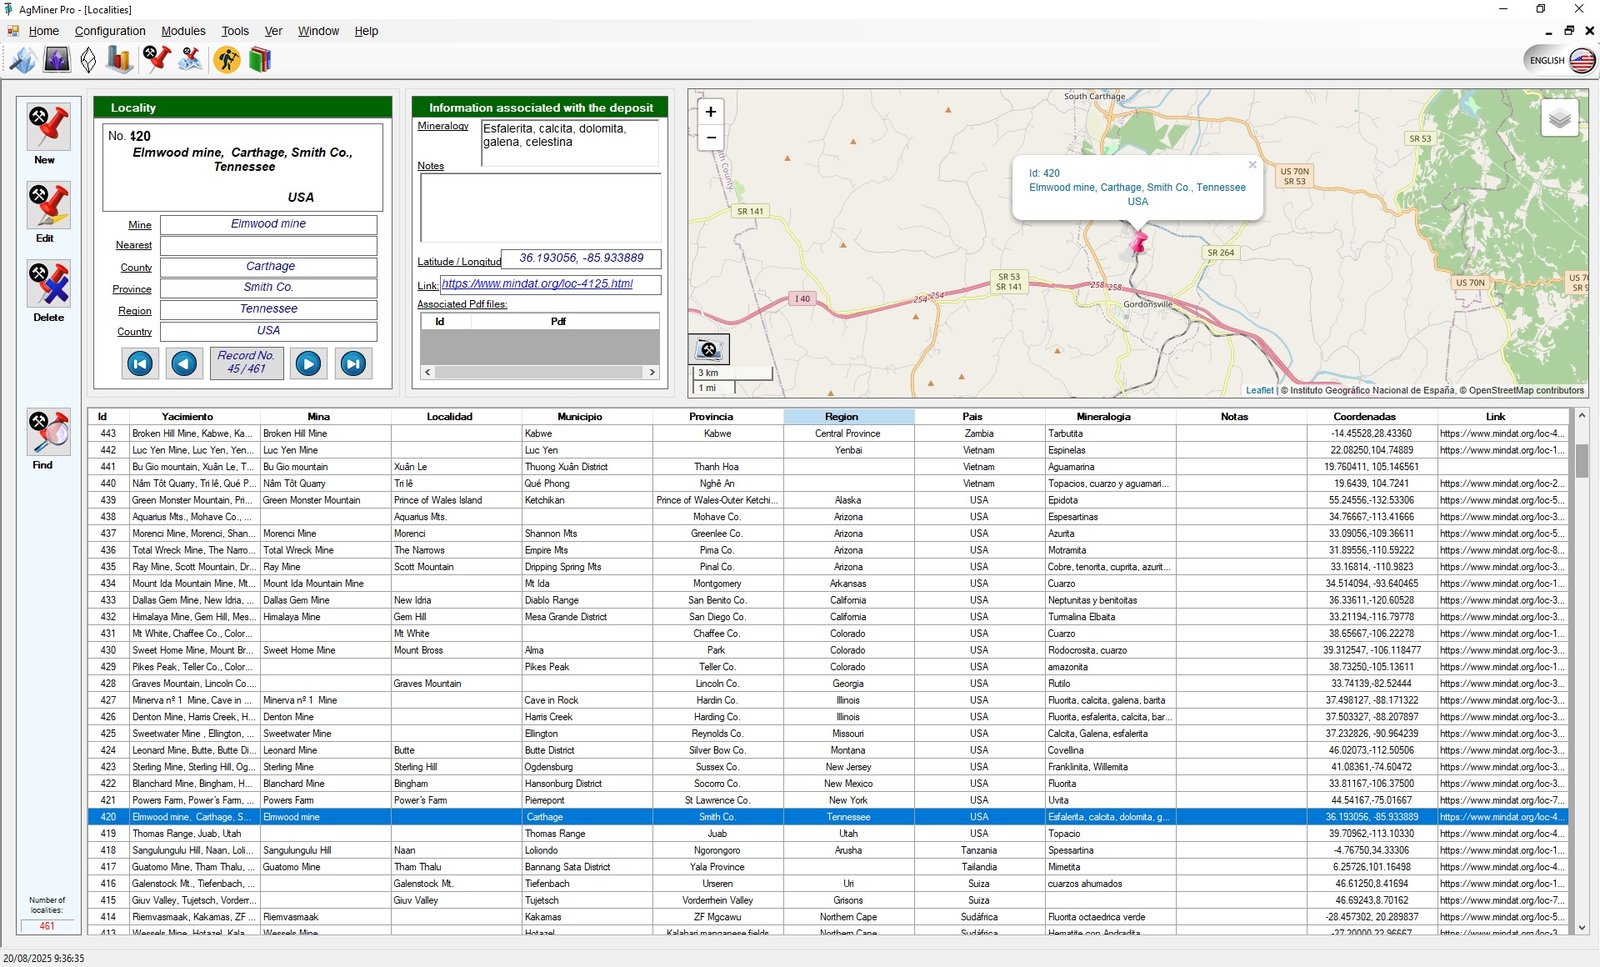Switch language using the ENGLISH flag toggle

click(x=1560, y=60)
